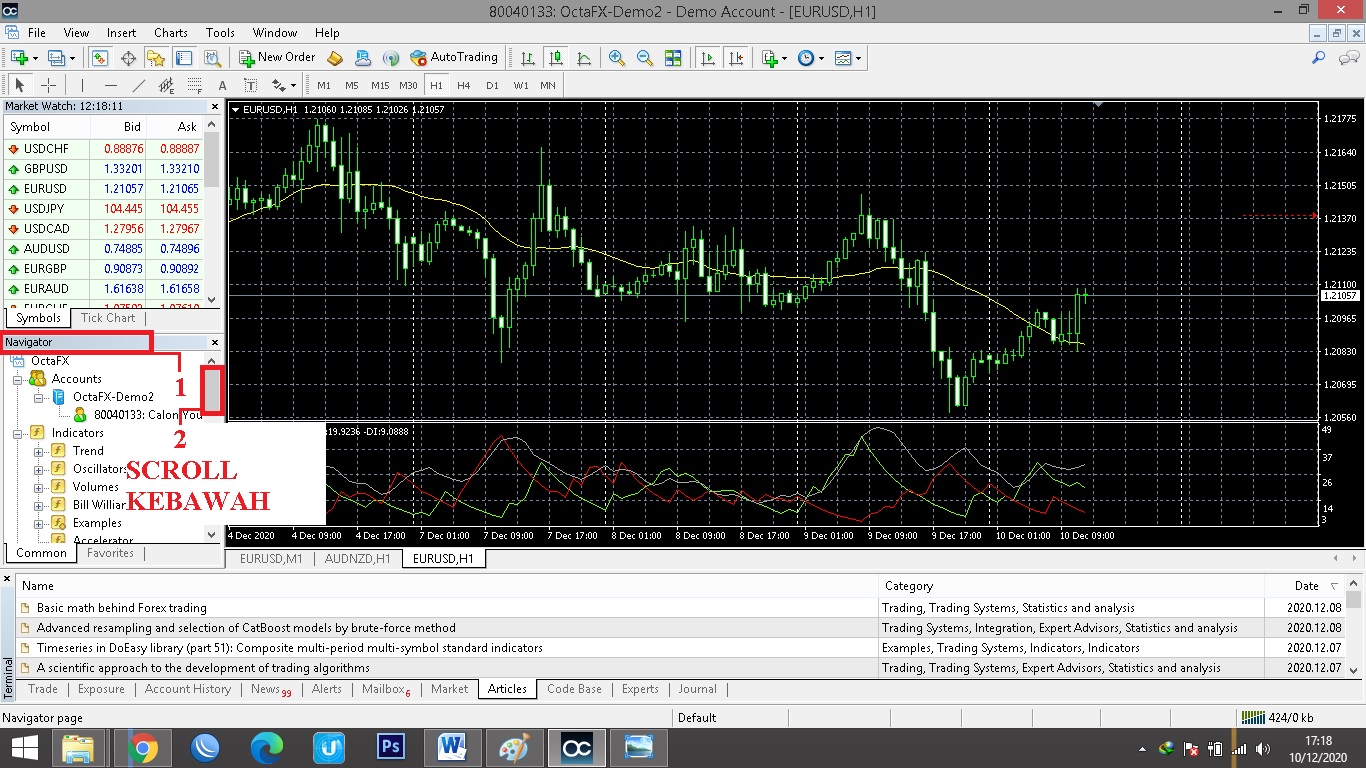Zoom in on the chart
1366x768 pixels.
[x=617, y=58]
